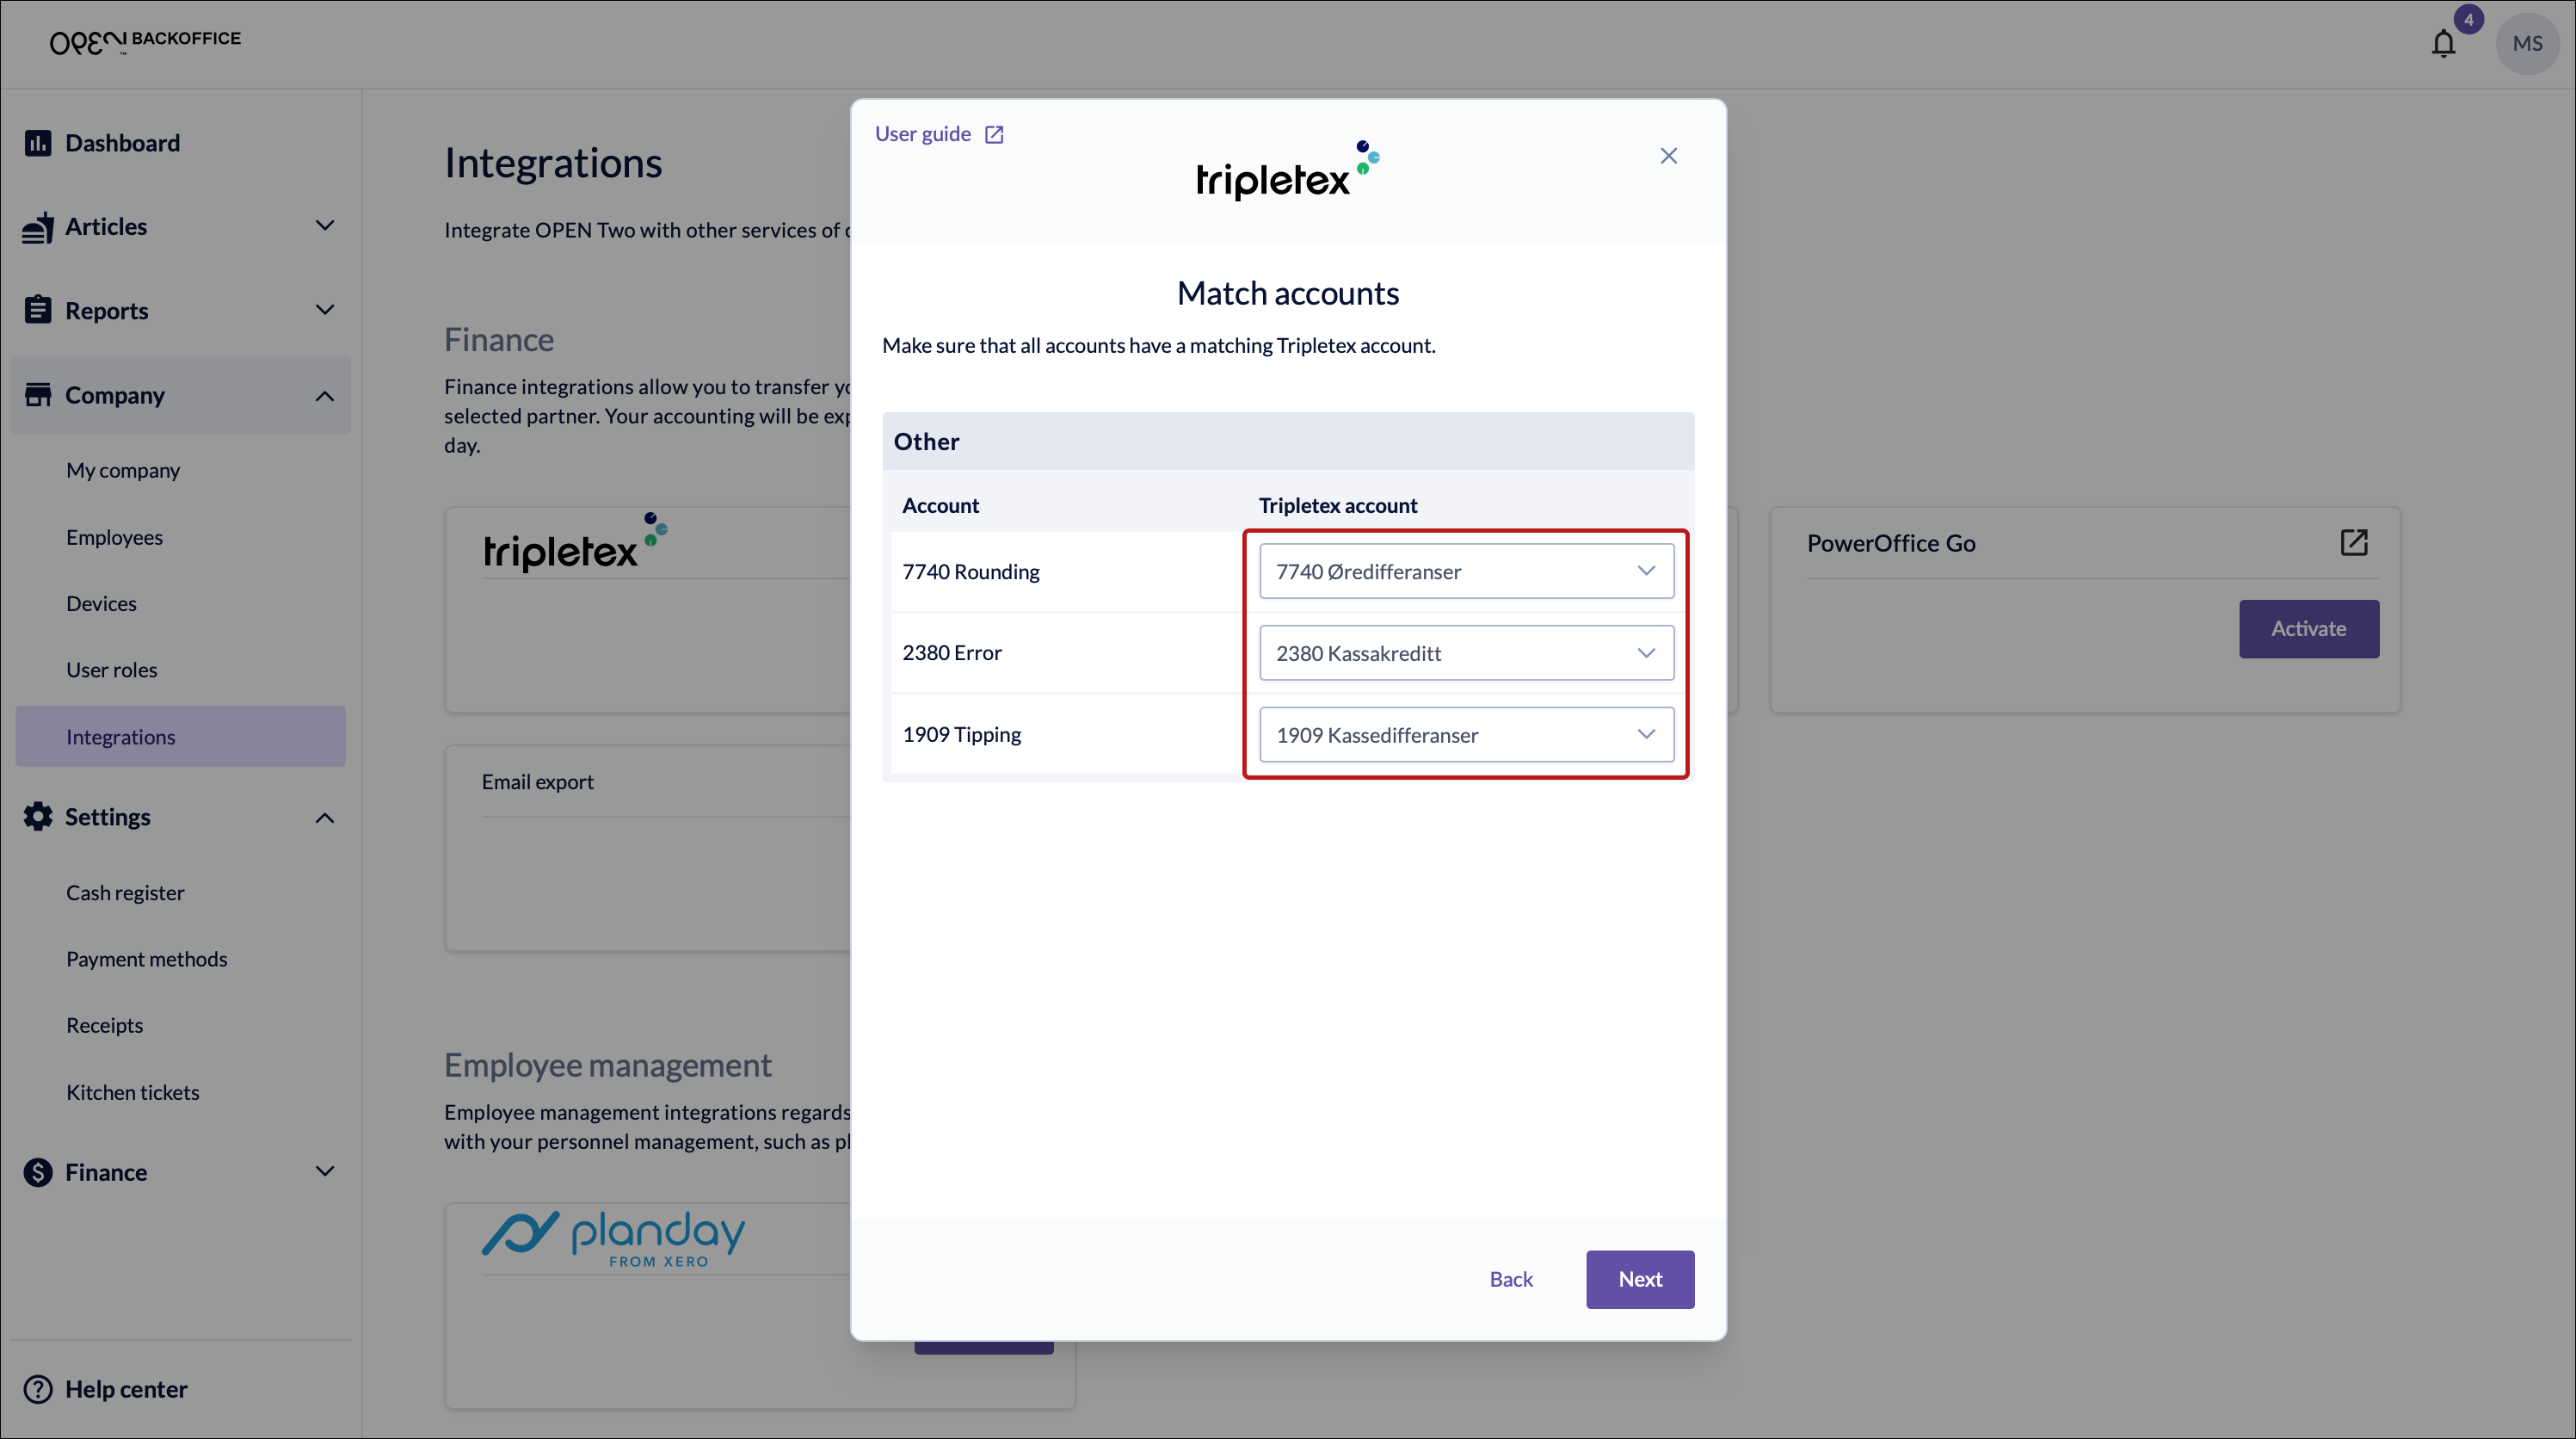Open the MS user avatar menu
Viewport: 2576px width, 1439px height.
tap(2526, 44)
